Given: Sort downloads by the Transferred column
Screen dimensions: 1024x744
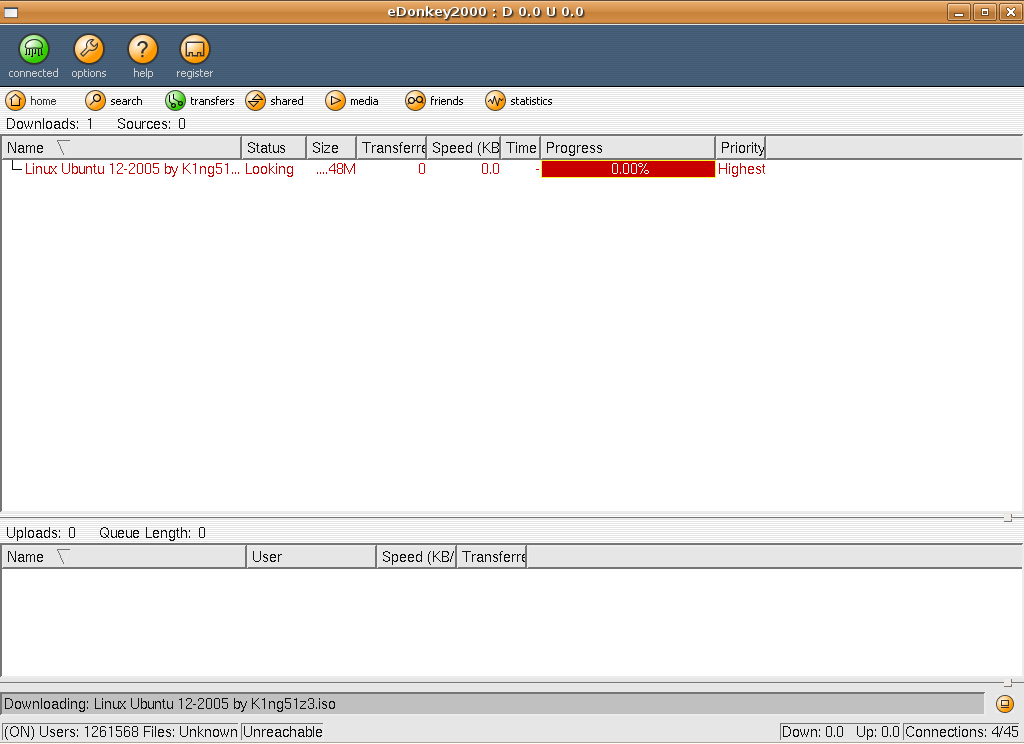Looking at the screenshot, I should (x=392, y=148).
